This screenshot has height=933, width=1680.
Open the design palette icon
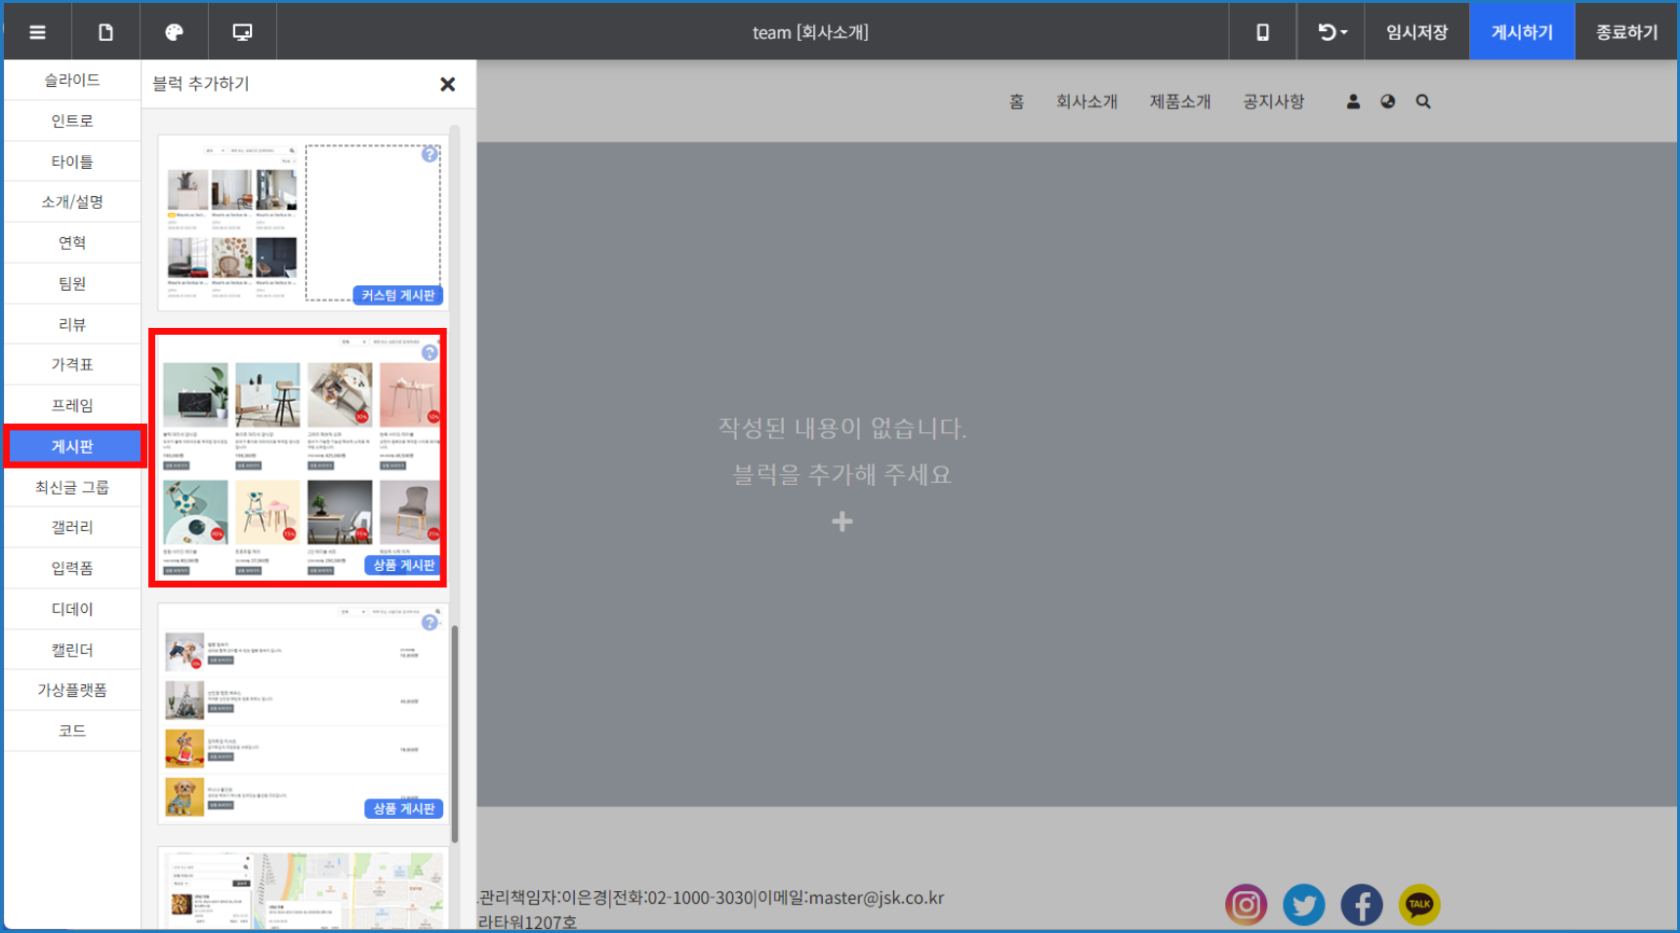[174, 32]
